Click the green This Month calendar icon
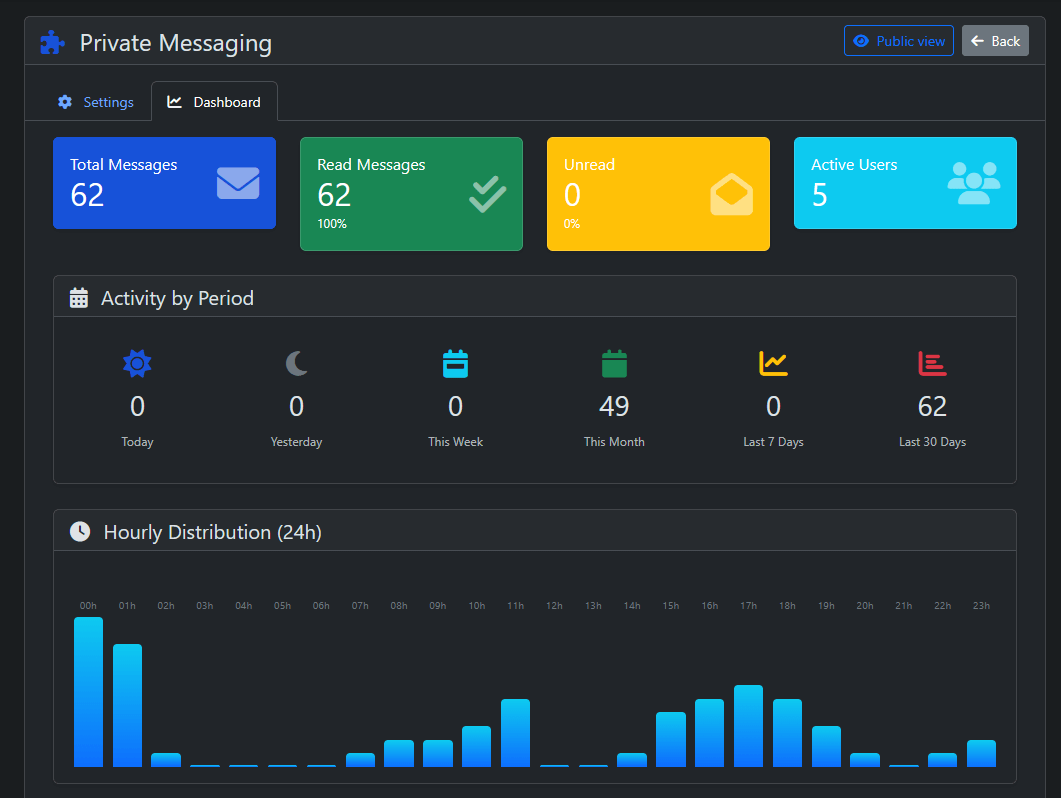 614,363
